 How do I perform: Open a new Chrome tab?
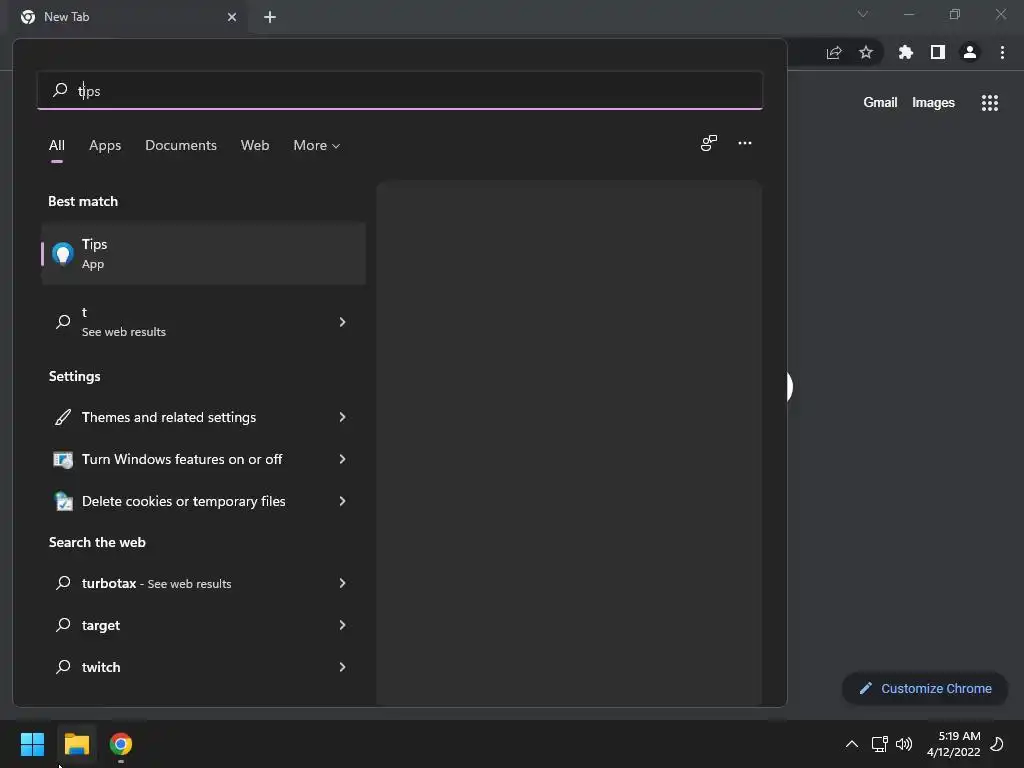point(270,17)
